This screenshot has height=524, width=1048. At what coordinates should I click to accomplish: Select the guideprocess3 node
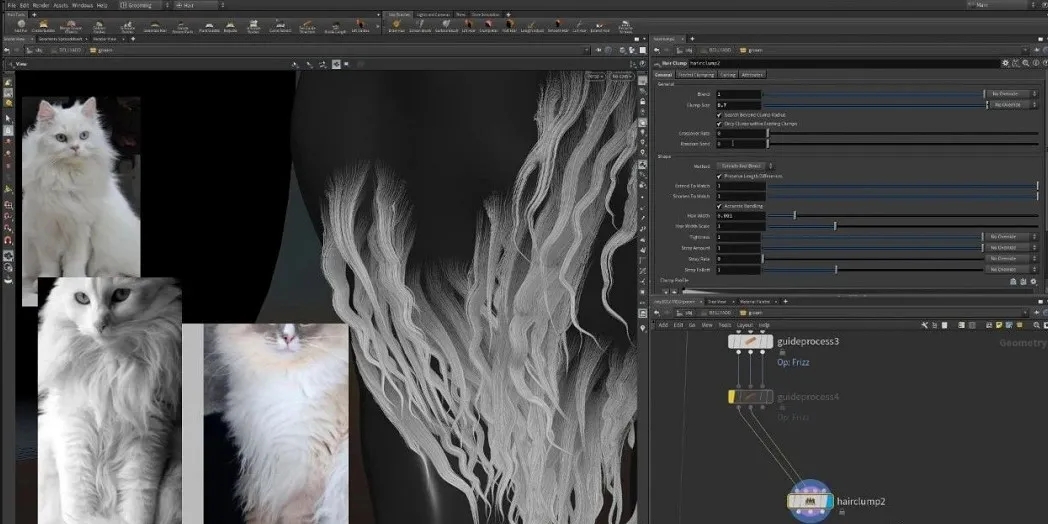click(751, 342)
